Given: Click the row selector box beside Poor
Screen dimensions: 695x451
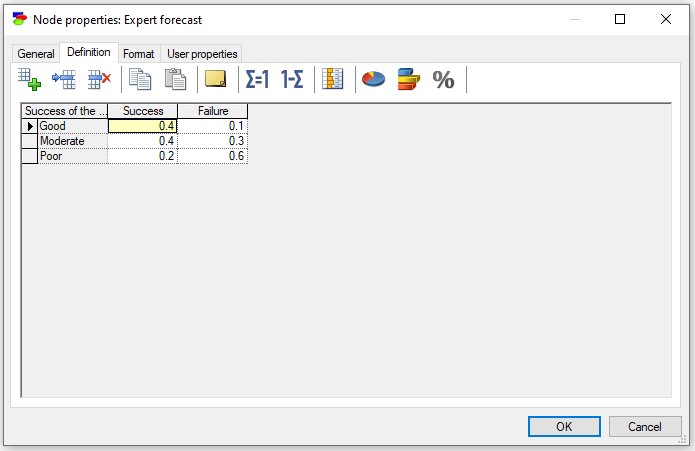Looking at the screenshot, I should click(x=30, y=156).
